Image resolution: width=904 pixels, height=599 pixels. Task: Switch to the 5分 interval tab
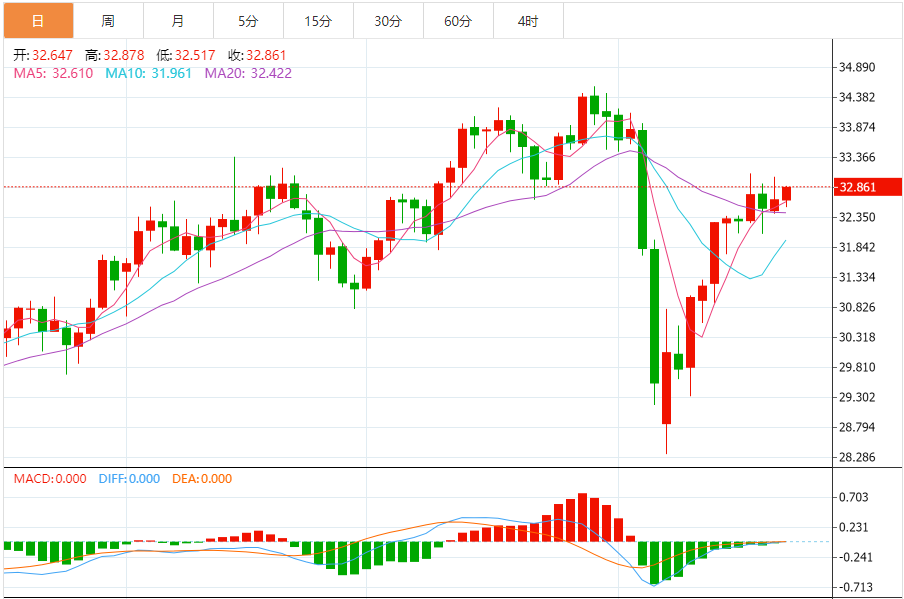point(248,21)
